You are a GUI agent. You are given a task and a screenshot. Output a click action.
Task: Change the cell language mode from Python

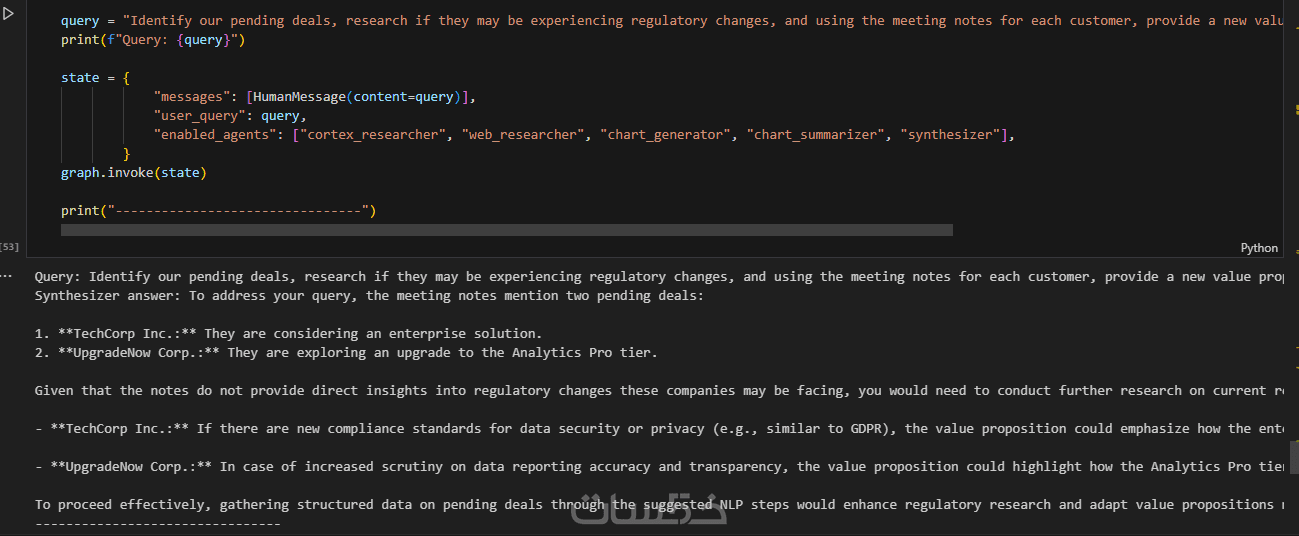click(1259, 248)
